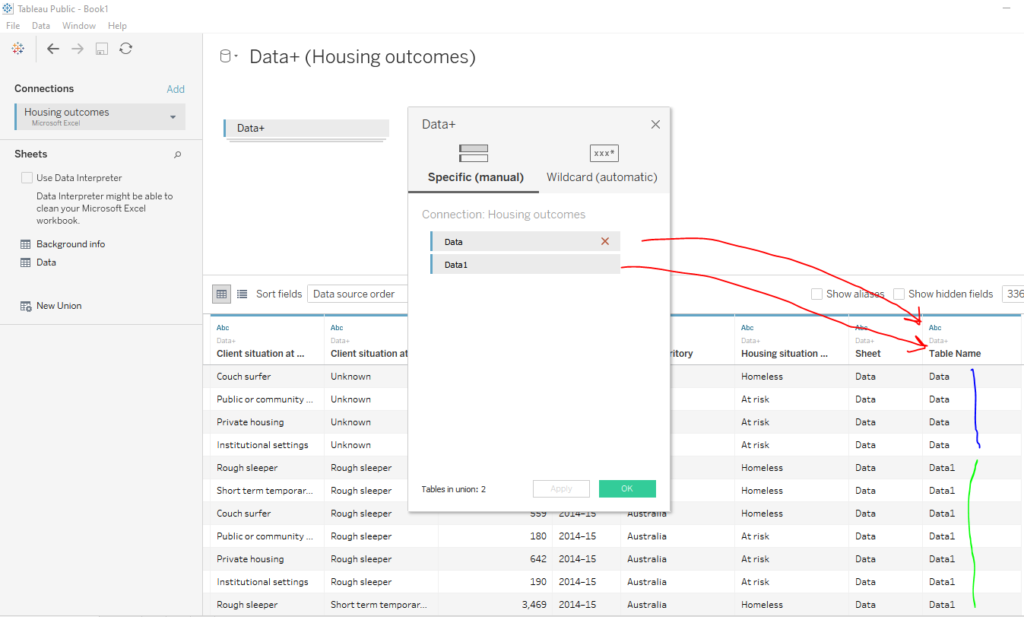Go back with the left arrow icon
Image resolution: width=1024 pixels, height=617 pixels.
point(53,48)
